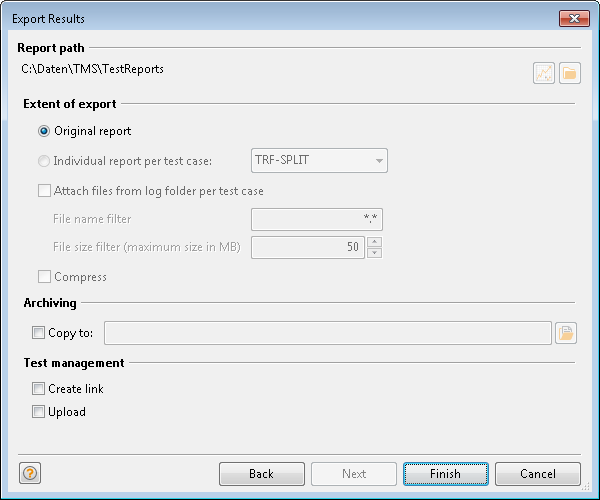The image size is (600, 500).
Task: Select Individual report per test case option
Action: (x=44, y=161)
